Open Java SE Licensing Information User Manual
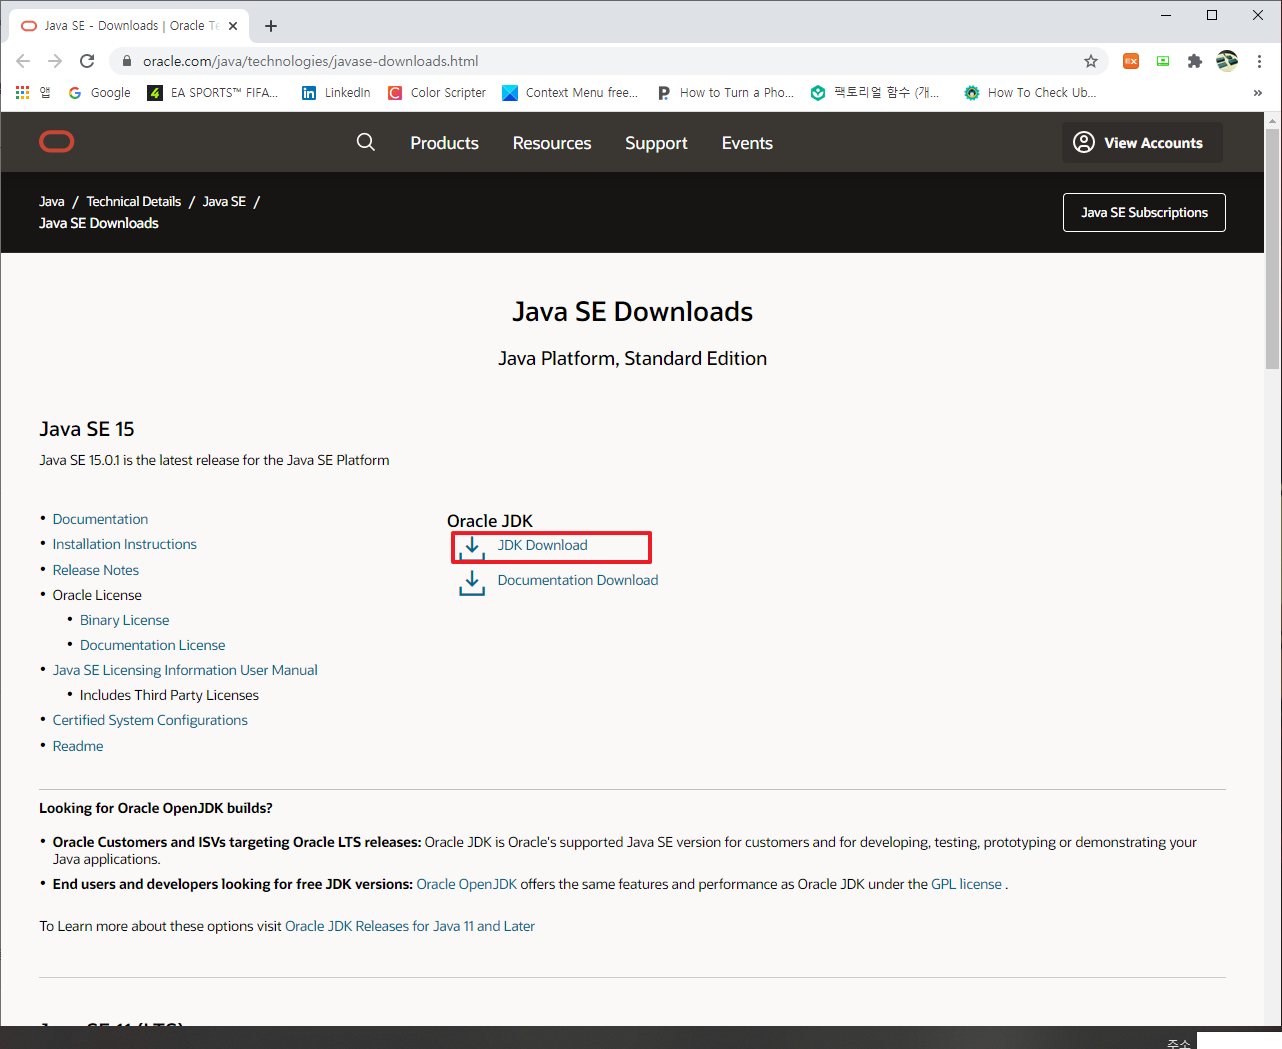The width and height of the screenshot is (1282, 1049). click(x=185, y=670)
